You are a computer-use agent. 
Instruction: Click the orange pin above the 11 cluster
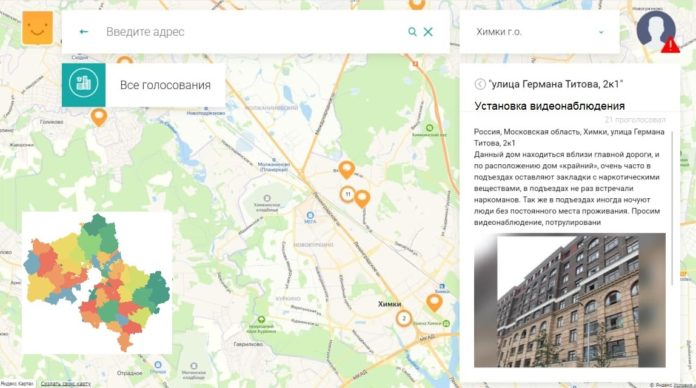coord(346,170)
